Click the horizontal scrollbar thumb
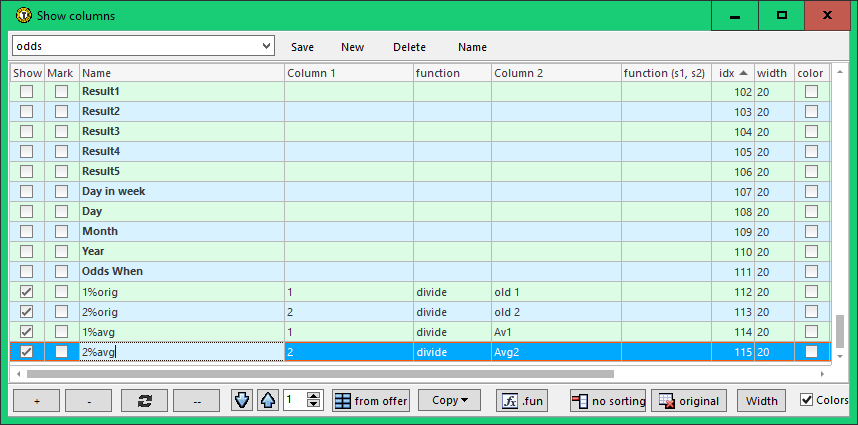 (320, 374)
